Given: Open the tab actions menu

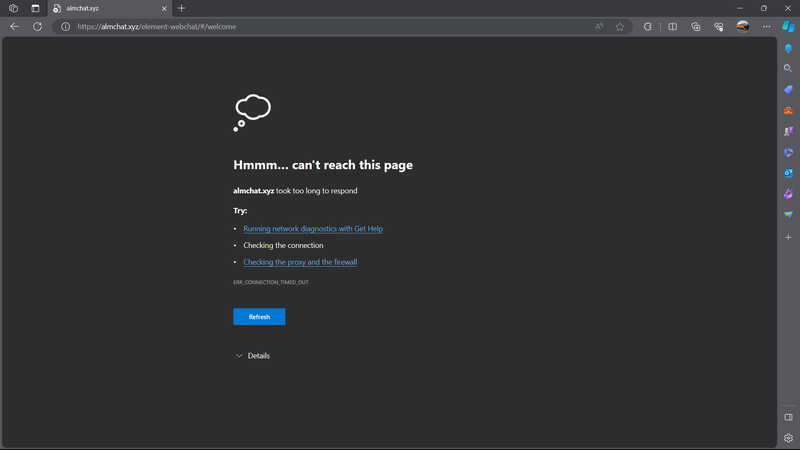Looking at the screenshot, I should coord(34,8).
